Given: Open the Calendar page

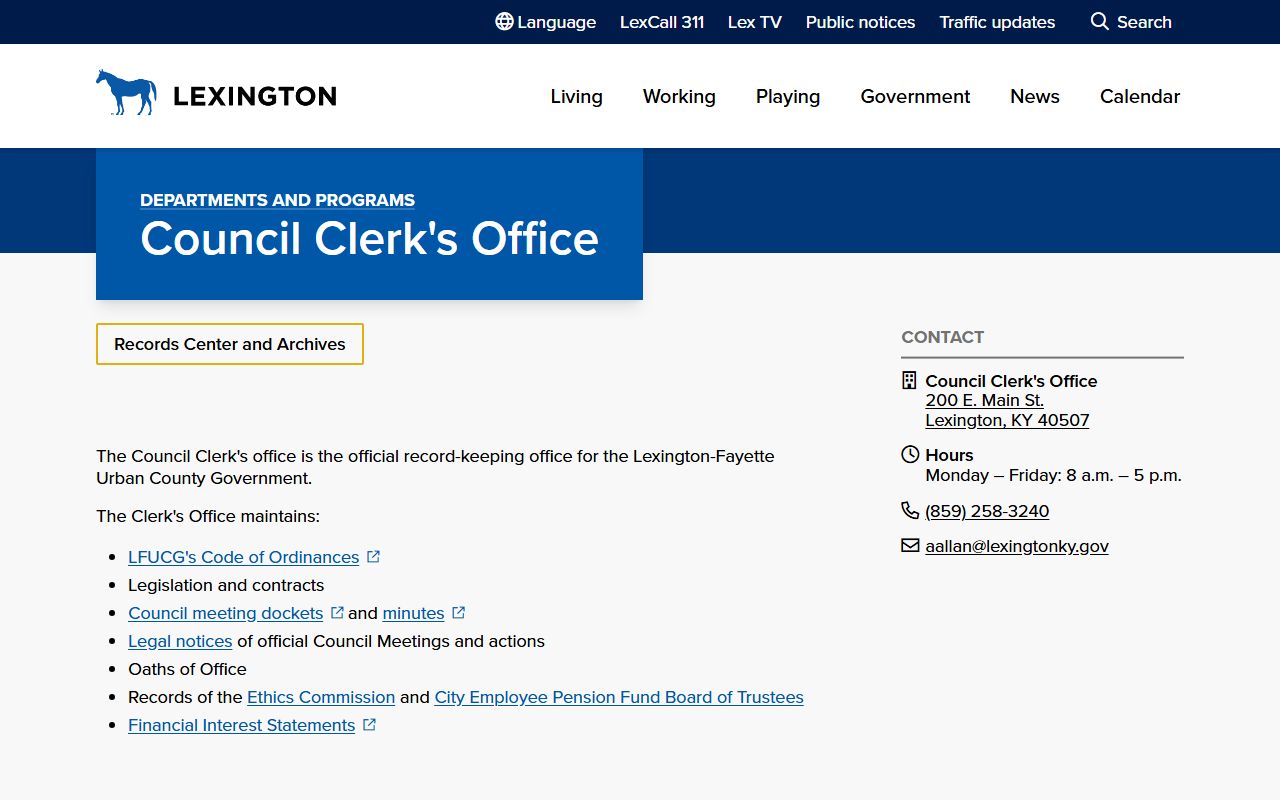Looking at the screenshot, I should click(x=1140, y=97).
